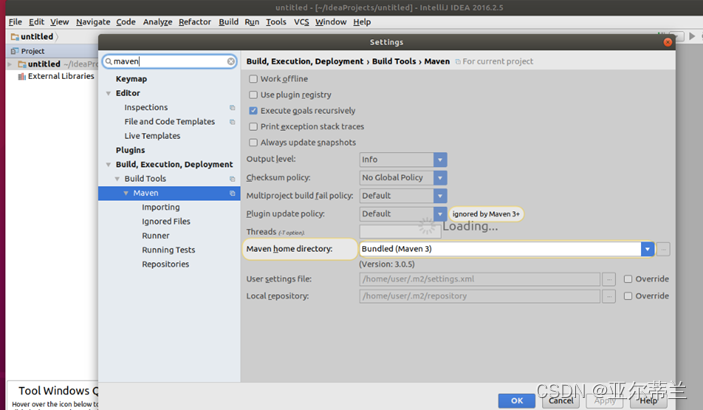This screenshot has height=410, width=703.
Task: Open the Refactor menu
Action: pyautogui.click(x=195, y=22)
